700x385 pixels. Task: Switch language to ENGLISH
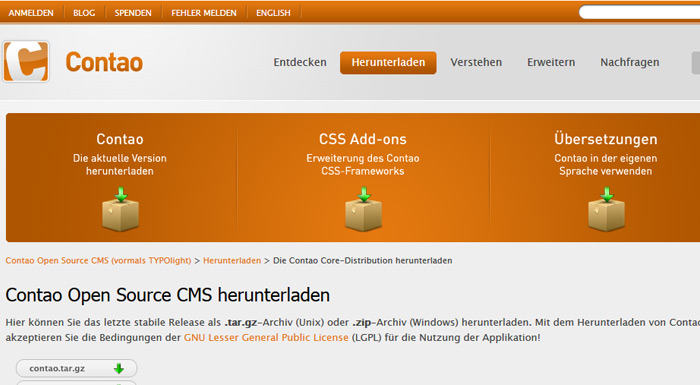pyautogui.click(x=273, y=13)
